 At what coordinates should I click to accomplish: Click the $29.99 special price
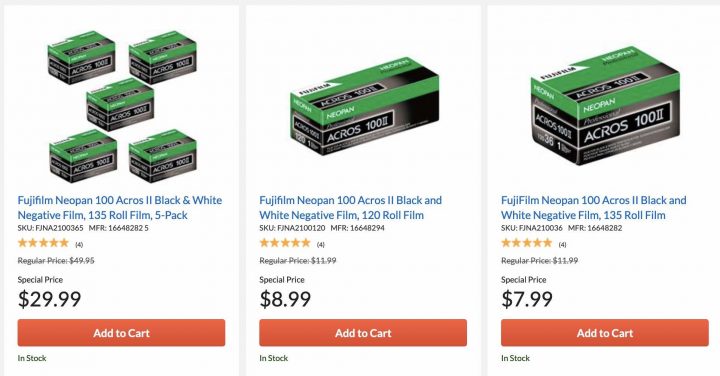tap(49, 299)
